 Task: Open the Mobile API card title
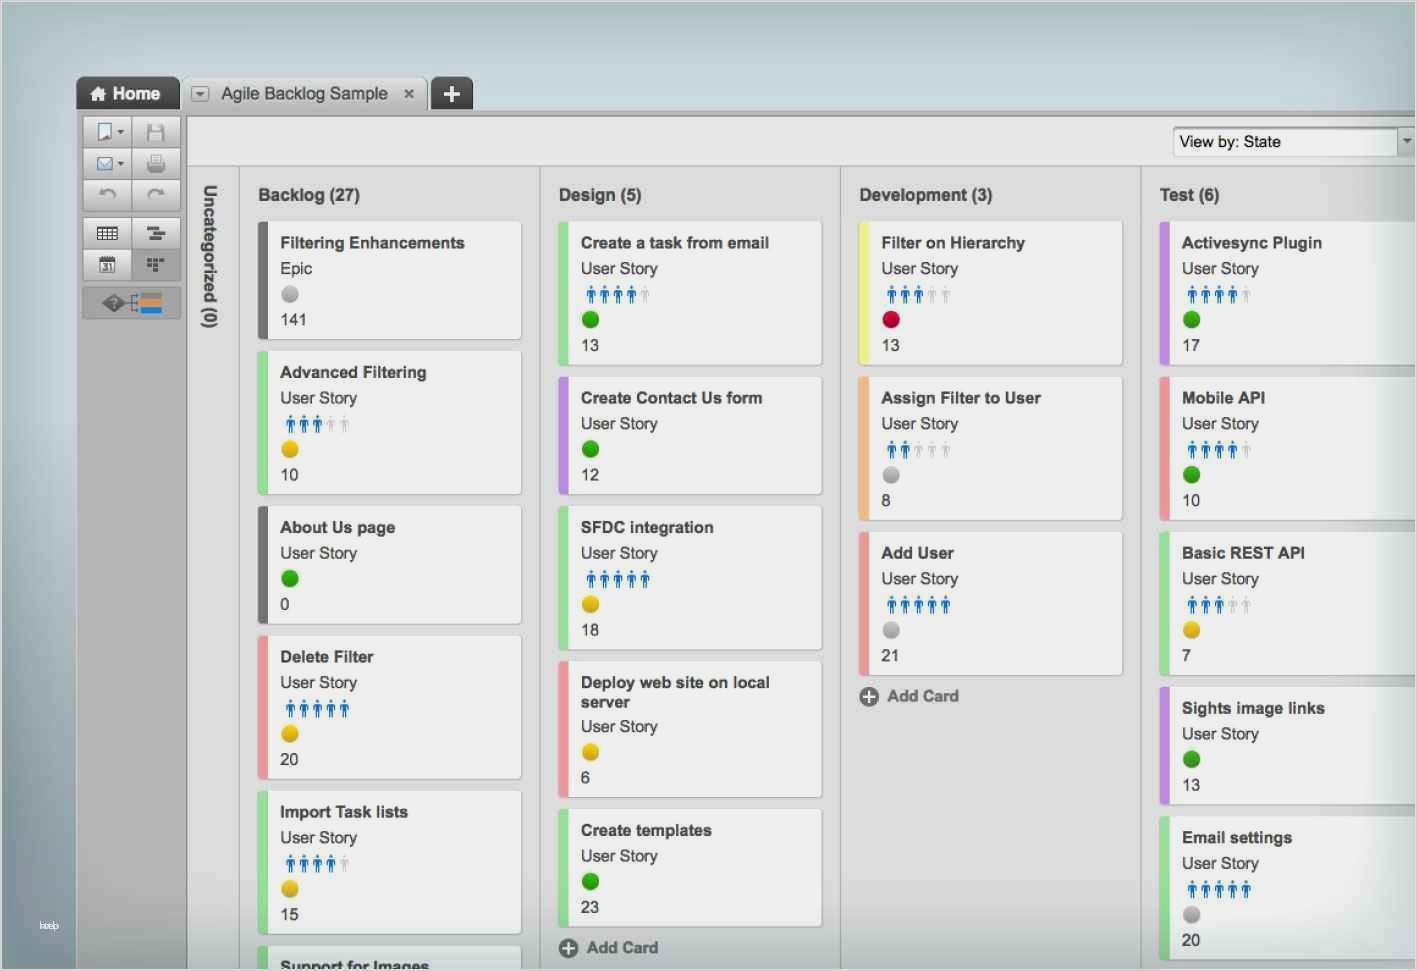tap(1223, 398)
